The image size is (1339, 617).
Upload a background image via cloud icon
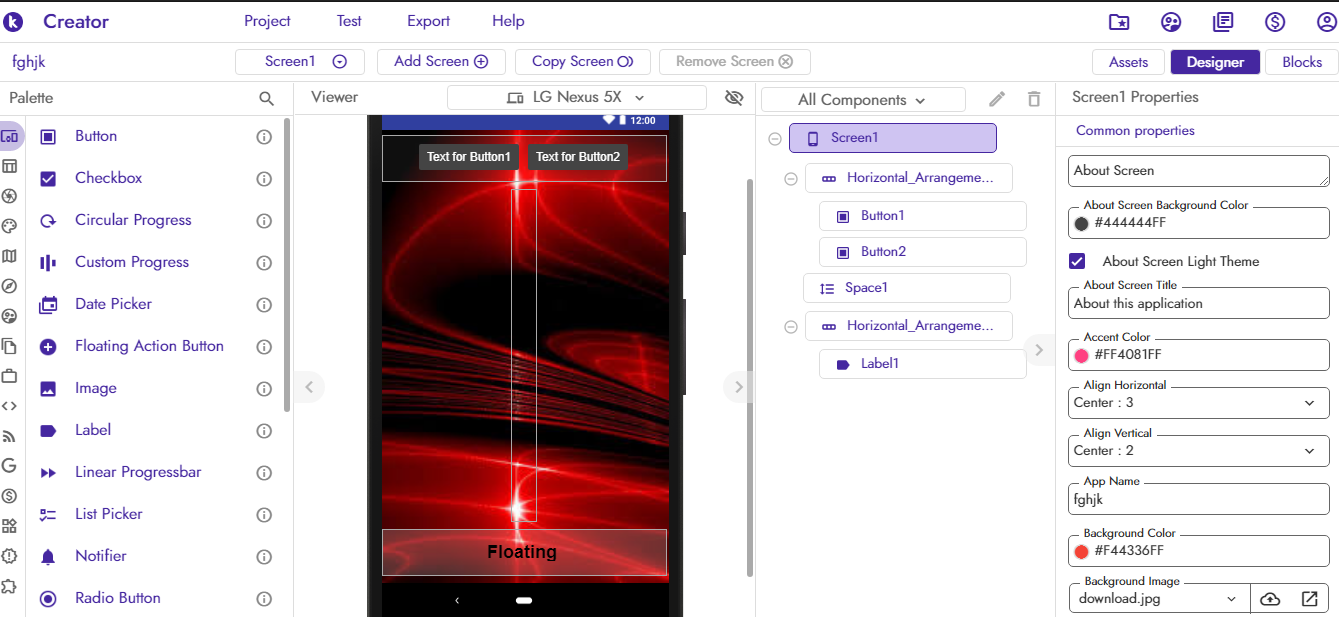(x=1270, y=599)
